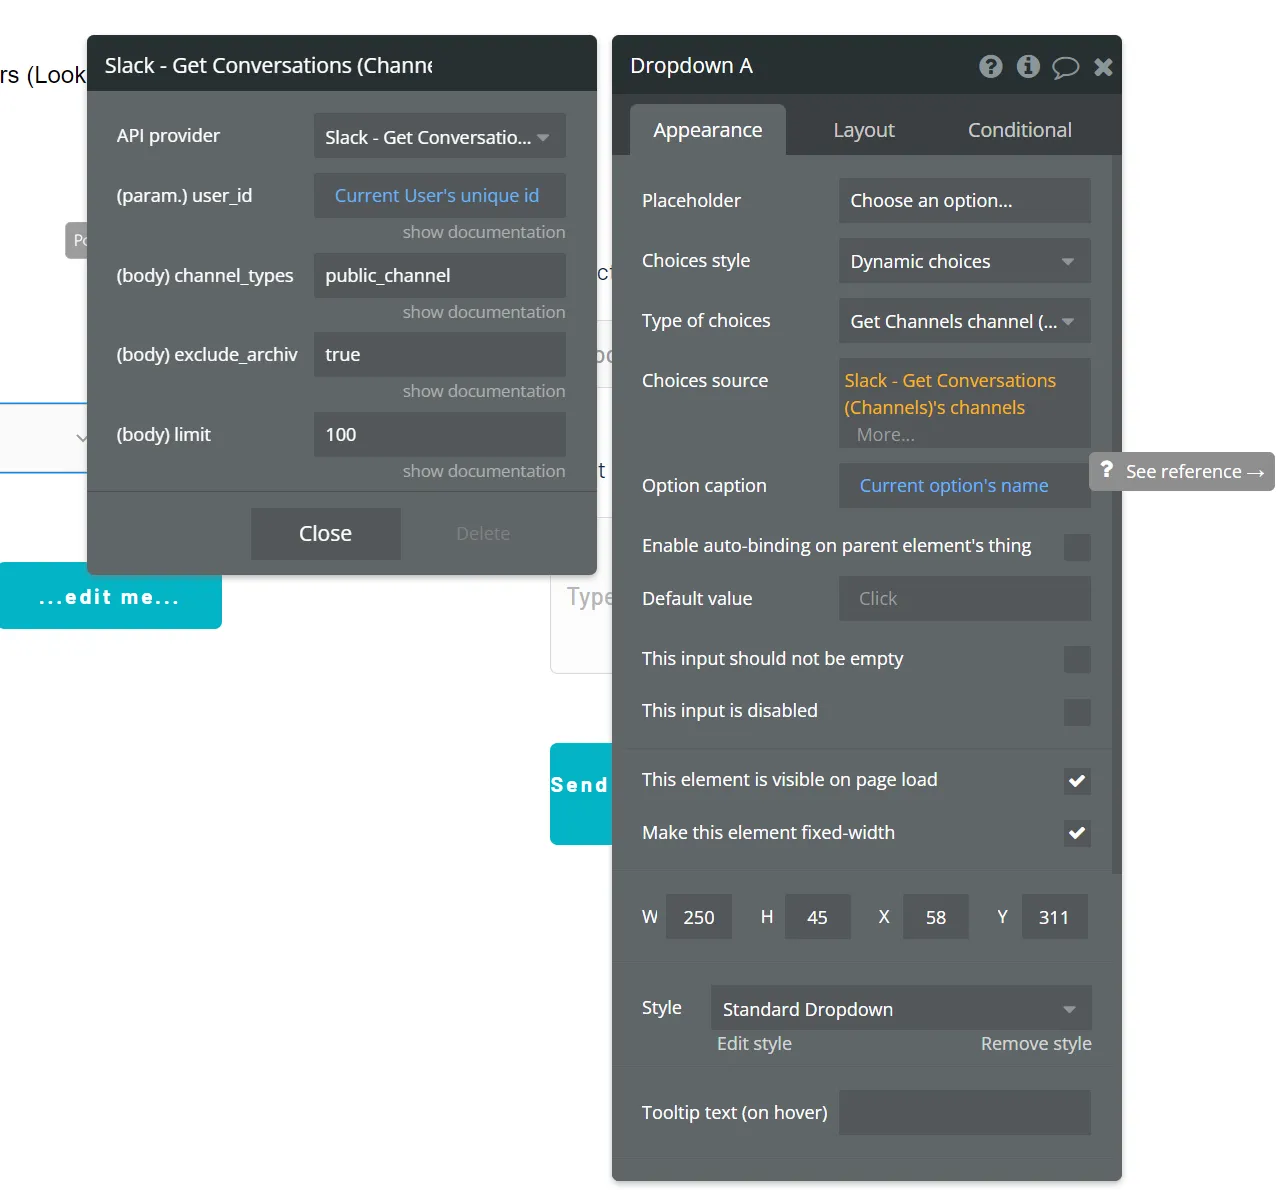Check This input is disabled
The height and width of the screenshot is (1190, 1287).
click(x=1077, y=712)
